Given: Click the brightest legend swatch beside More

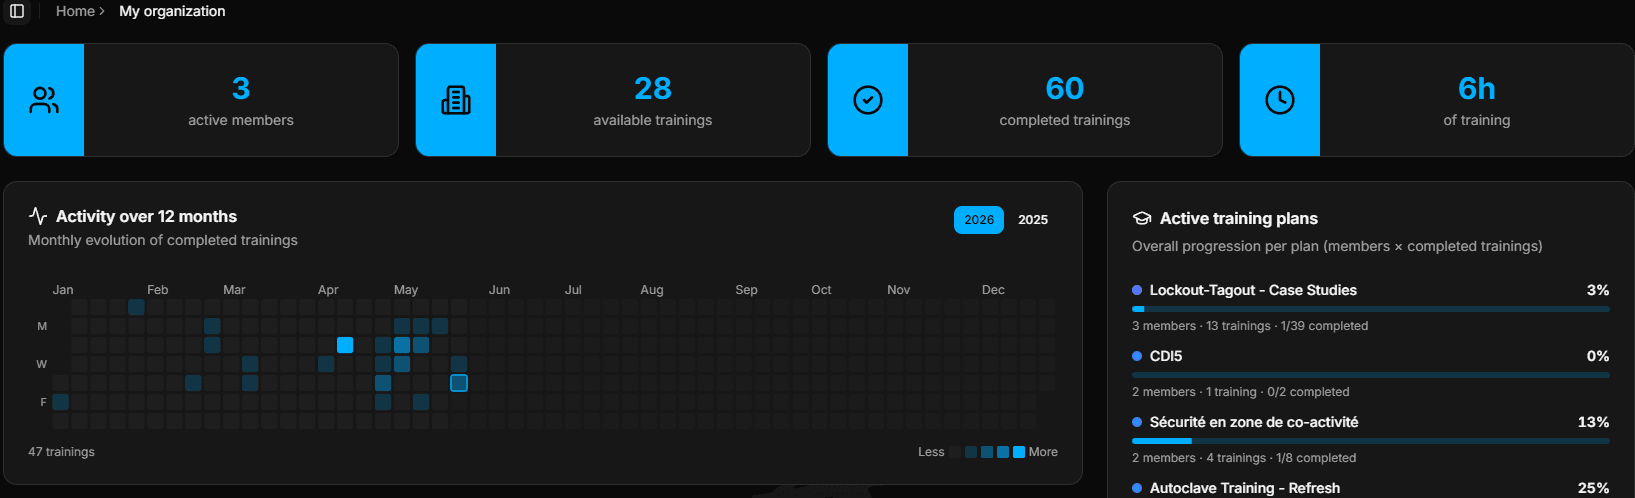Looking at the screenshot, I should click(x=1019, y=452).
